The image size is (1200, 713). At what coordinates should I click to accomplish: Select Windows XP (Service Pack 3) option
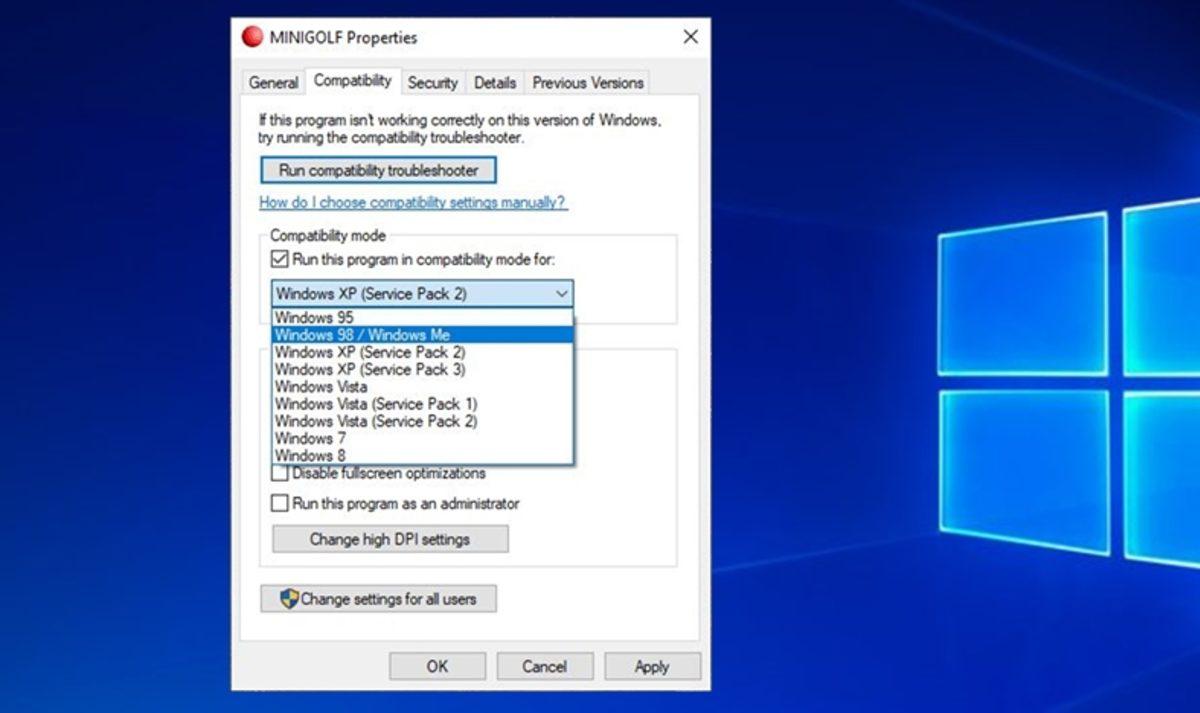[x=370, y=369]
